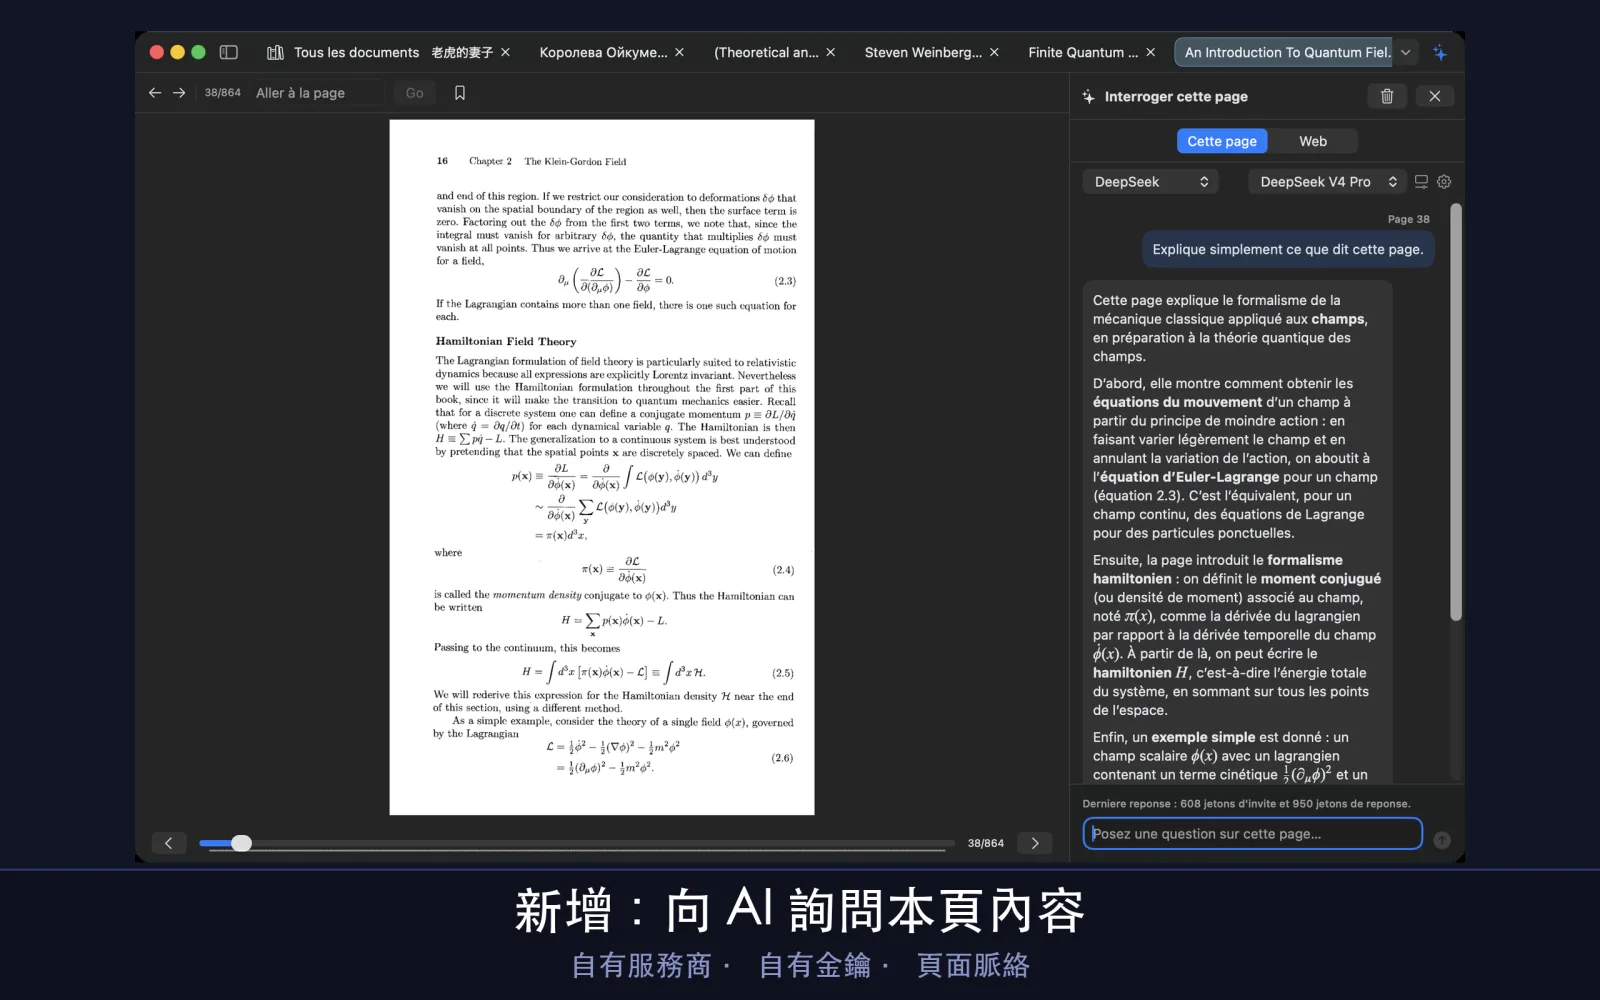
Task: Switch to the (Theoretical an... tab
Action: (x=766, y=52)
